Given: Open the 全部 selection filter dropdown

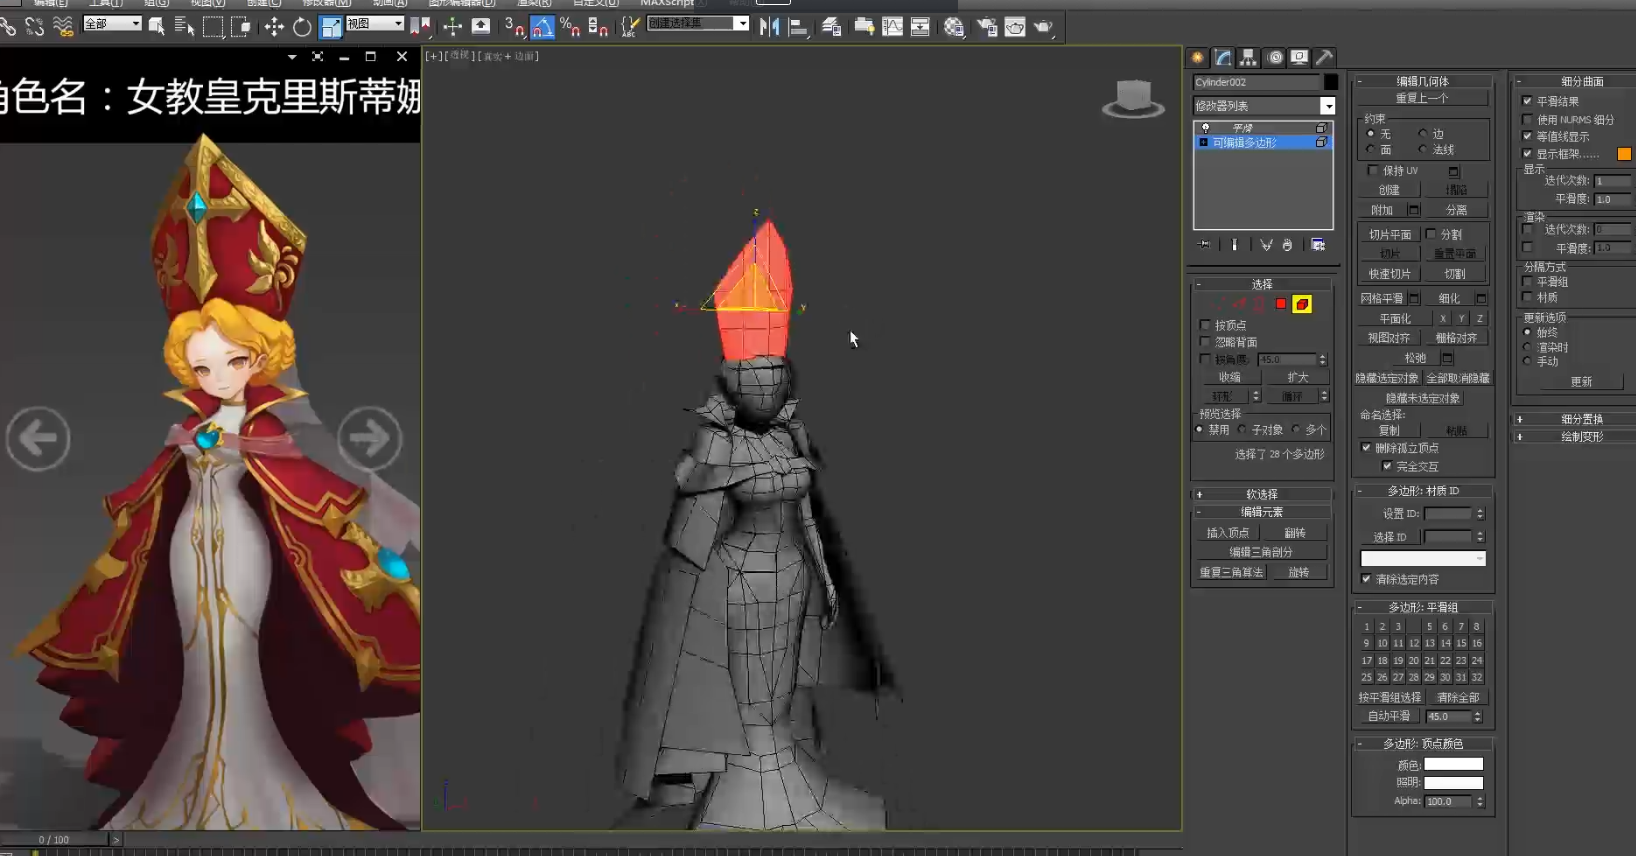Looking at the screenshot, I should [x=112, y=23].
